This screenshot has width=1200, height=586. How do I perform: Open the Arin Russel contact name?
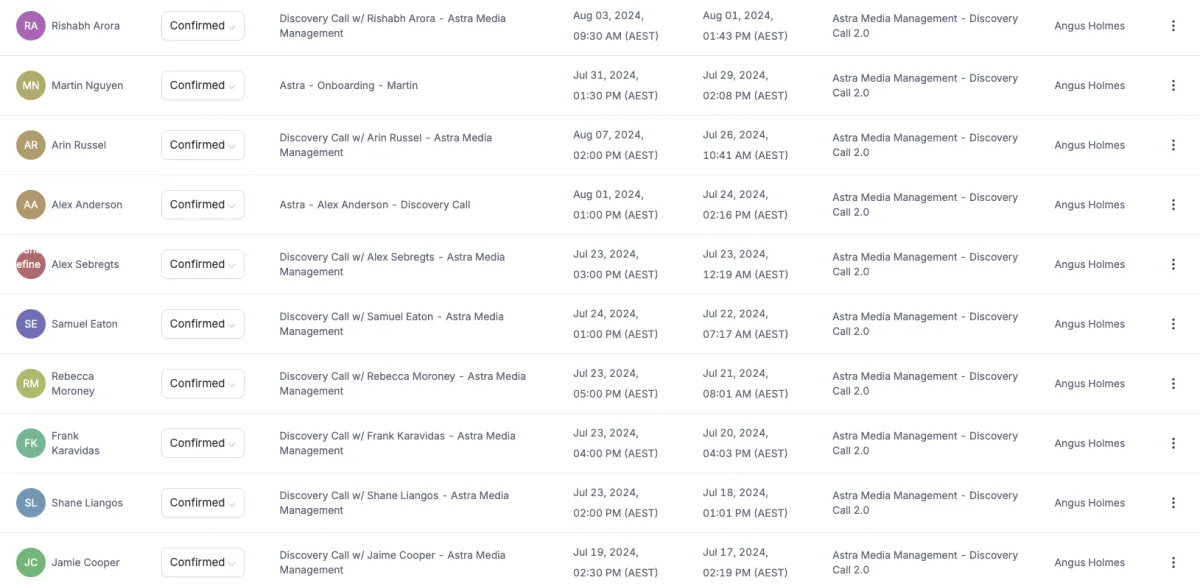[79, 145]
